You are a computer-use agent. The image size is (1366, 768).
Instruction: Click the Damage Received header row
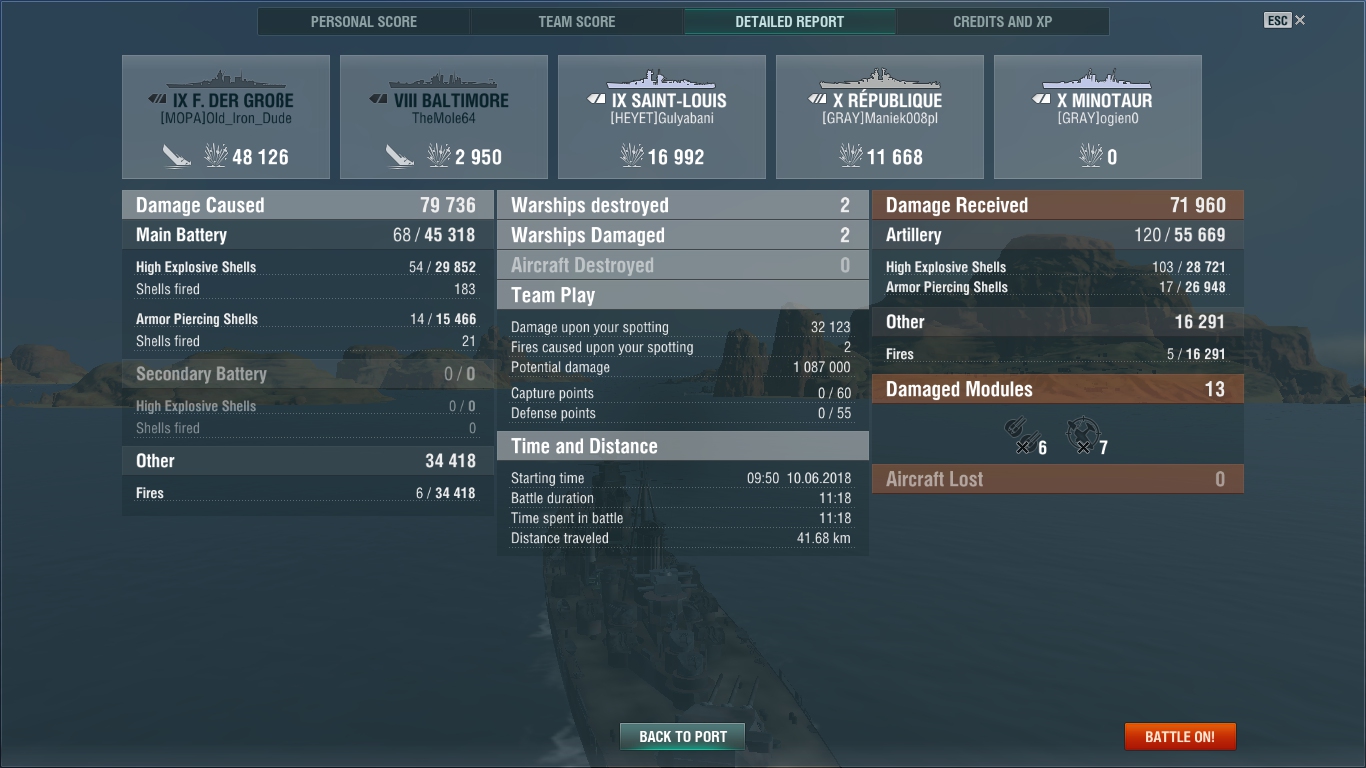click(x=1058, y=205)
